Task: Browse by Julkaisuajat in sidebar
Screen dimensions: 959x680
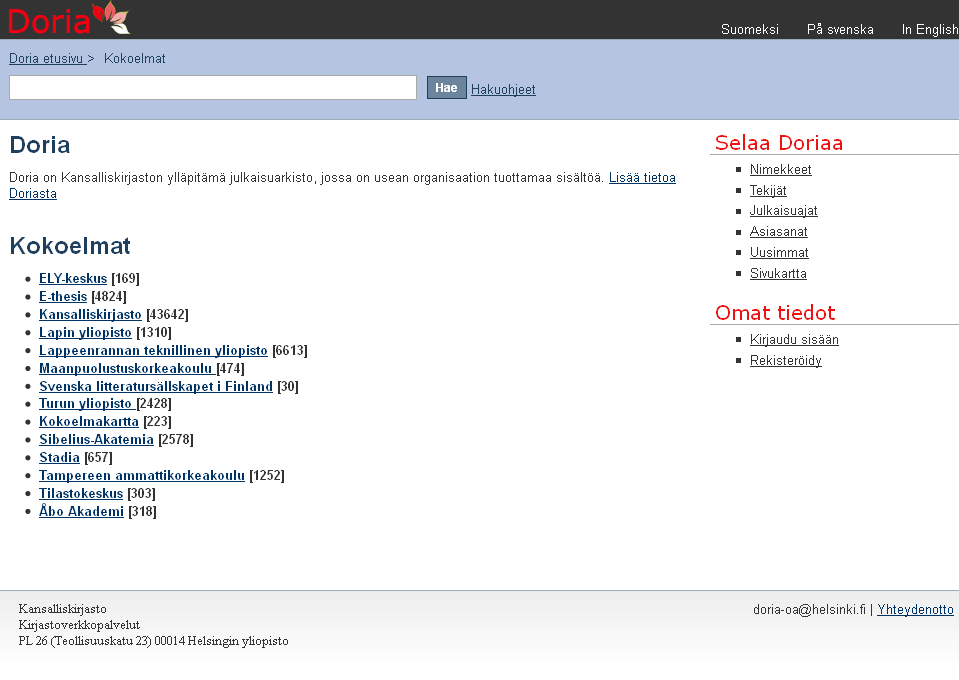Action: 783,210
